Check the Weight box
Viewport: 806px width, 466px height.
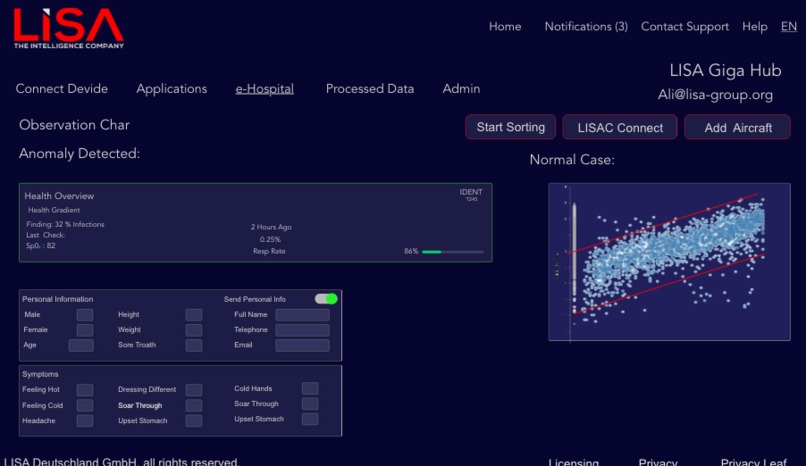pos(194,330)
